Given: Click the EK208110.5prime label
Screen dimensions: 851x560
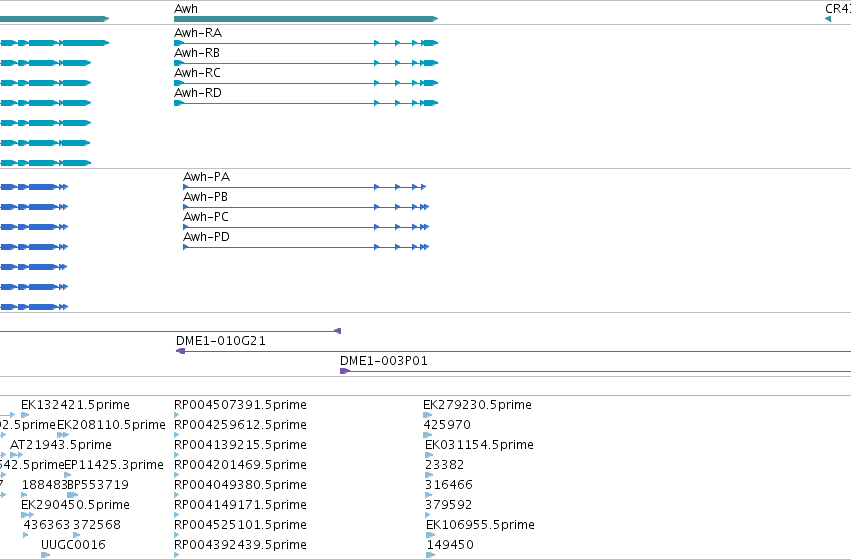Looking at the screenshot, I should pos(111,425).
